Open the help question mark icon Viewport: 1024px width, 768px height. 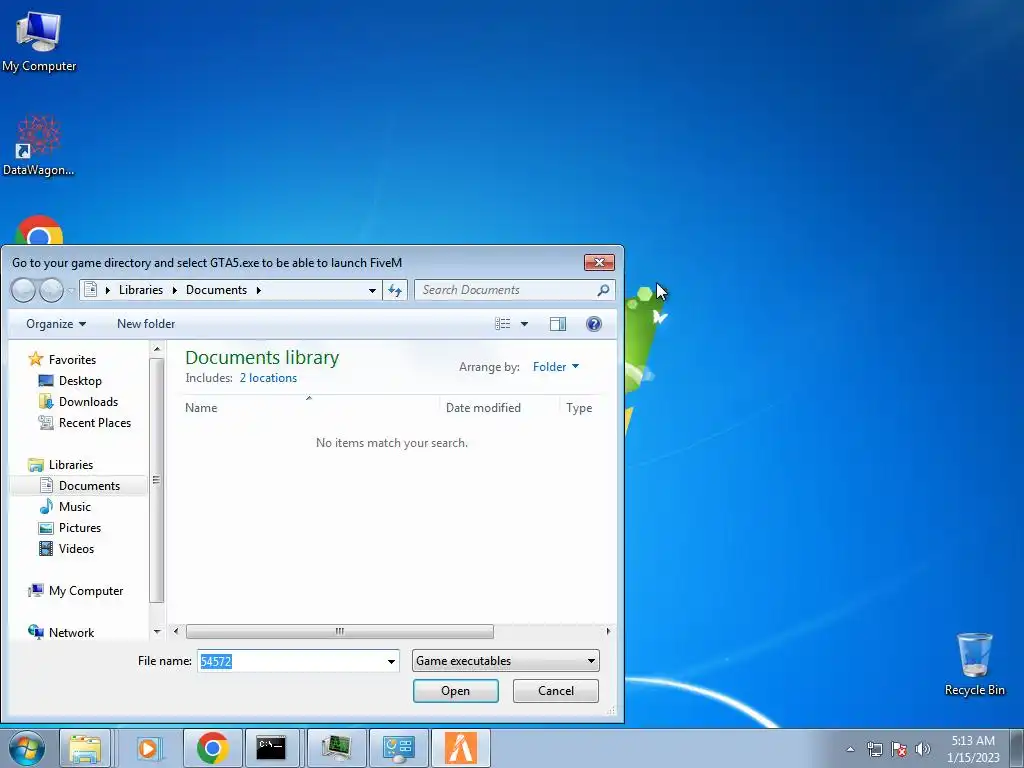[x=594, y=324]
